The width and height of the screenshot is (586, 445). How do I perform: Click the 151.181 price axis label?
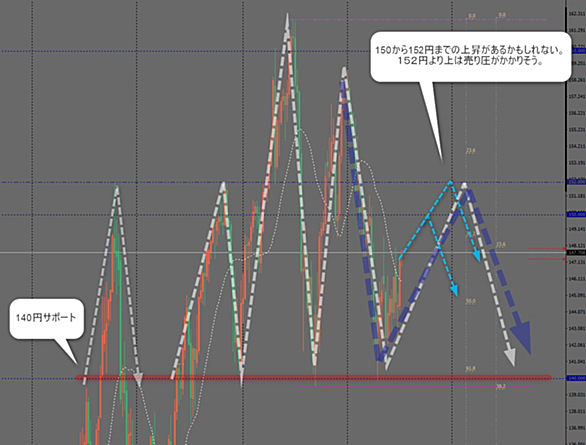click(x=576, y=196)
